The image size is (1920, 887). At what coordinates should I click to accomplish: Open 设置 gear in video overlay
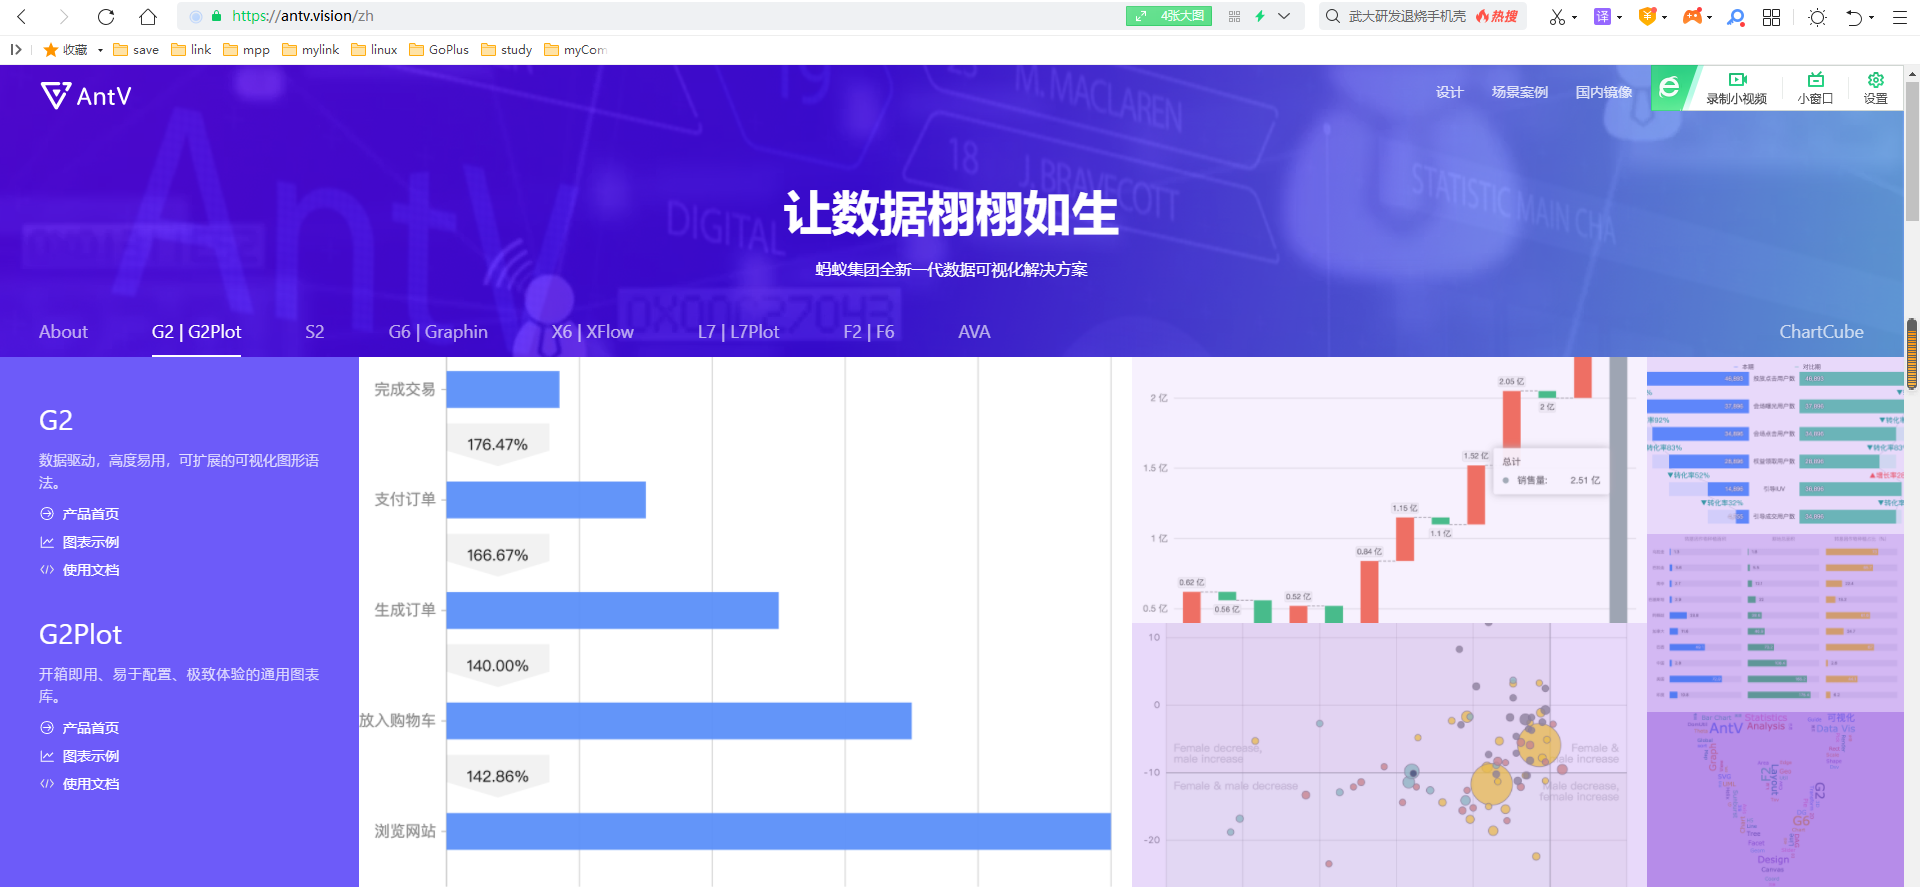click(x=1875, y=88)
